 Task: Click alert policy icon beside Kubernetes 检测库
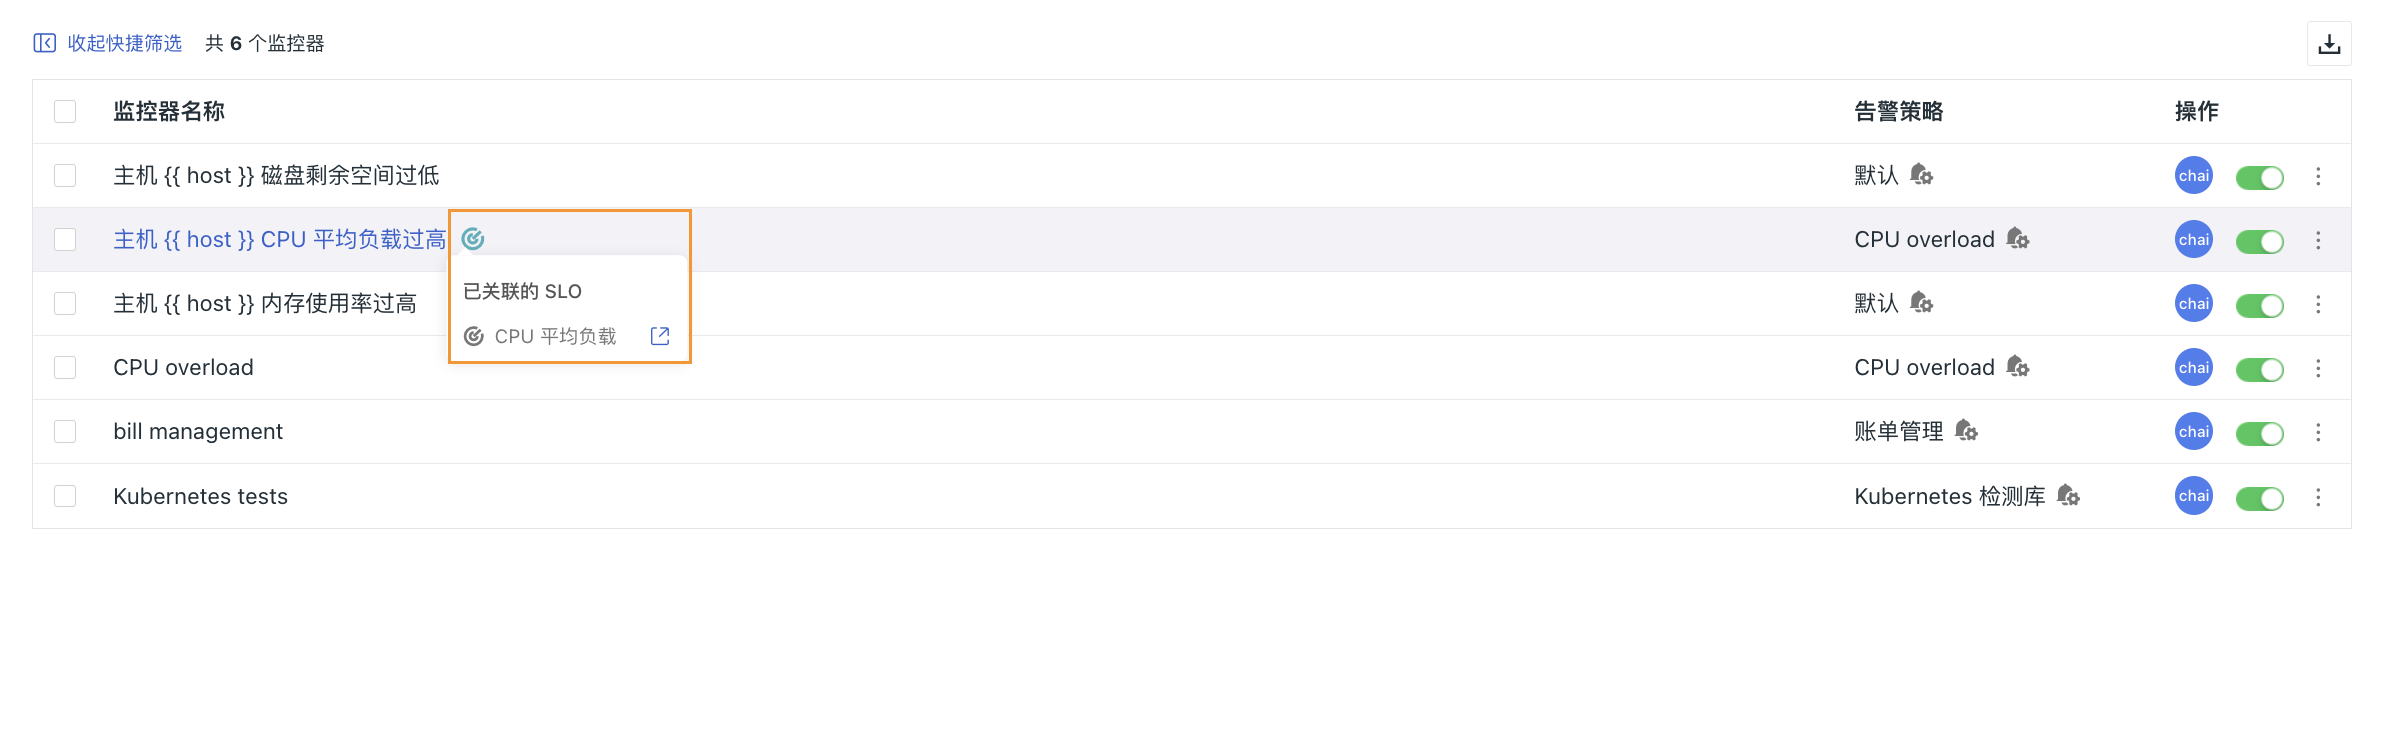tap(2068, 496)
